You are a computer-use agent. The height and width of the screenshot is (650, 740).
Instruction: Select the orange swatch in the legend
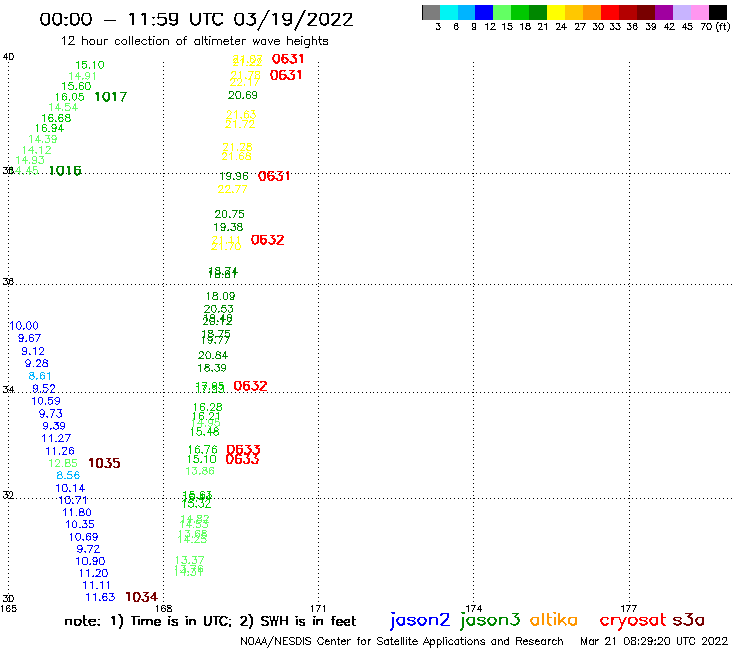[592, 12]
